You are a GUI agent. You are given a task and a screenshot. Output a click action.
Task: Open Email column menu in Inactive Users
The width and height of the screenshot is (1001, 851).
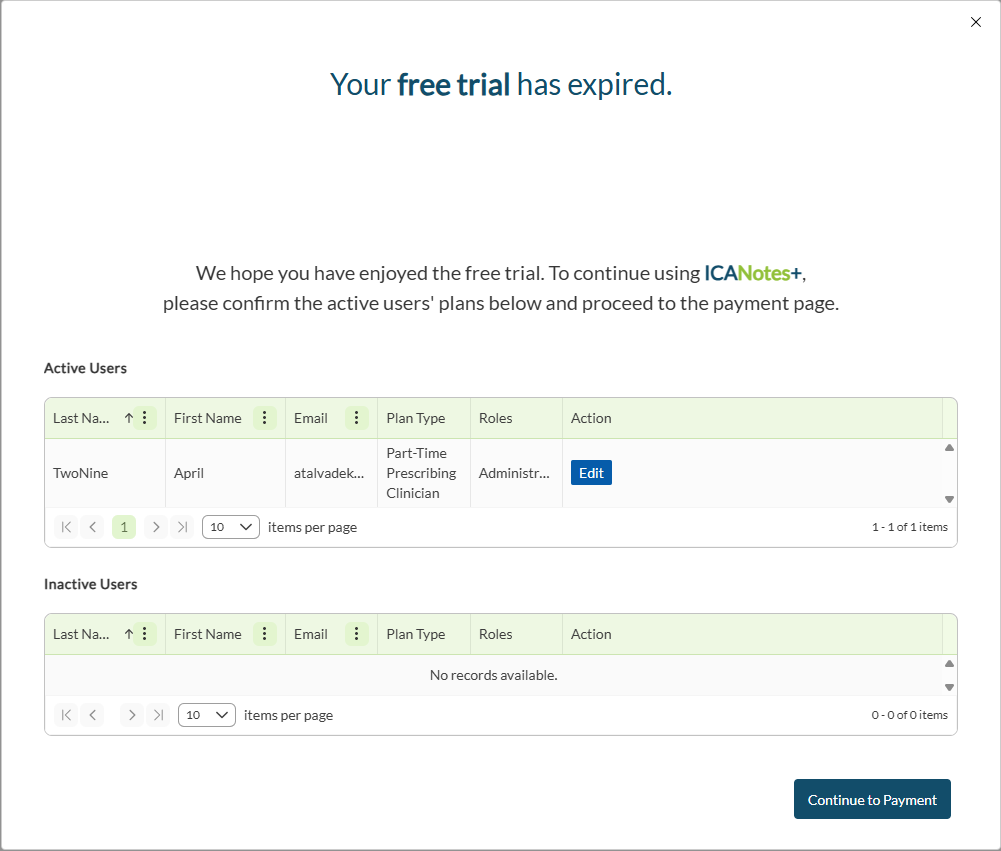click(356, 633)
